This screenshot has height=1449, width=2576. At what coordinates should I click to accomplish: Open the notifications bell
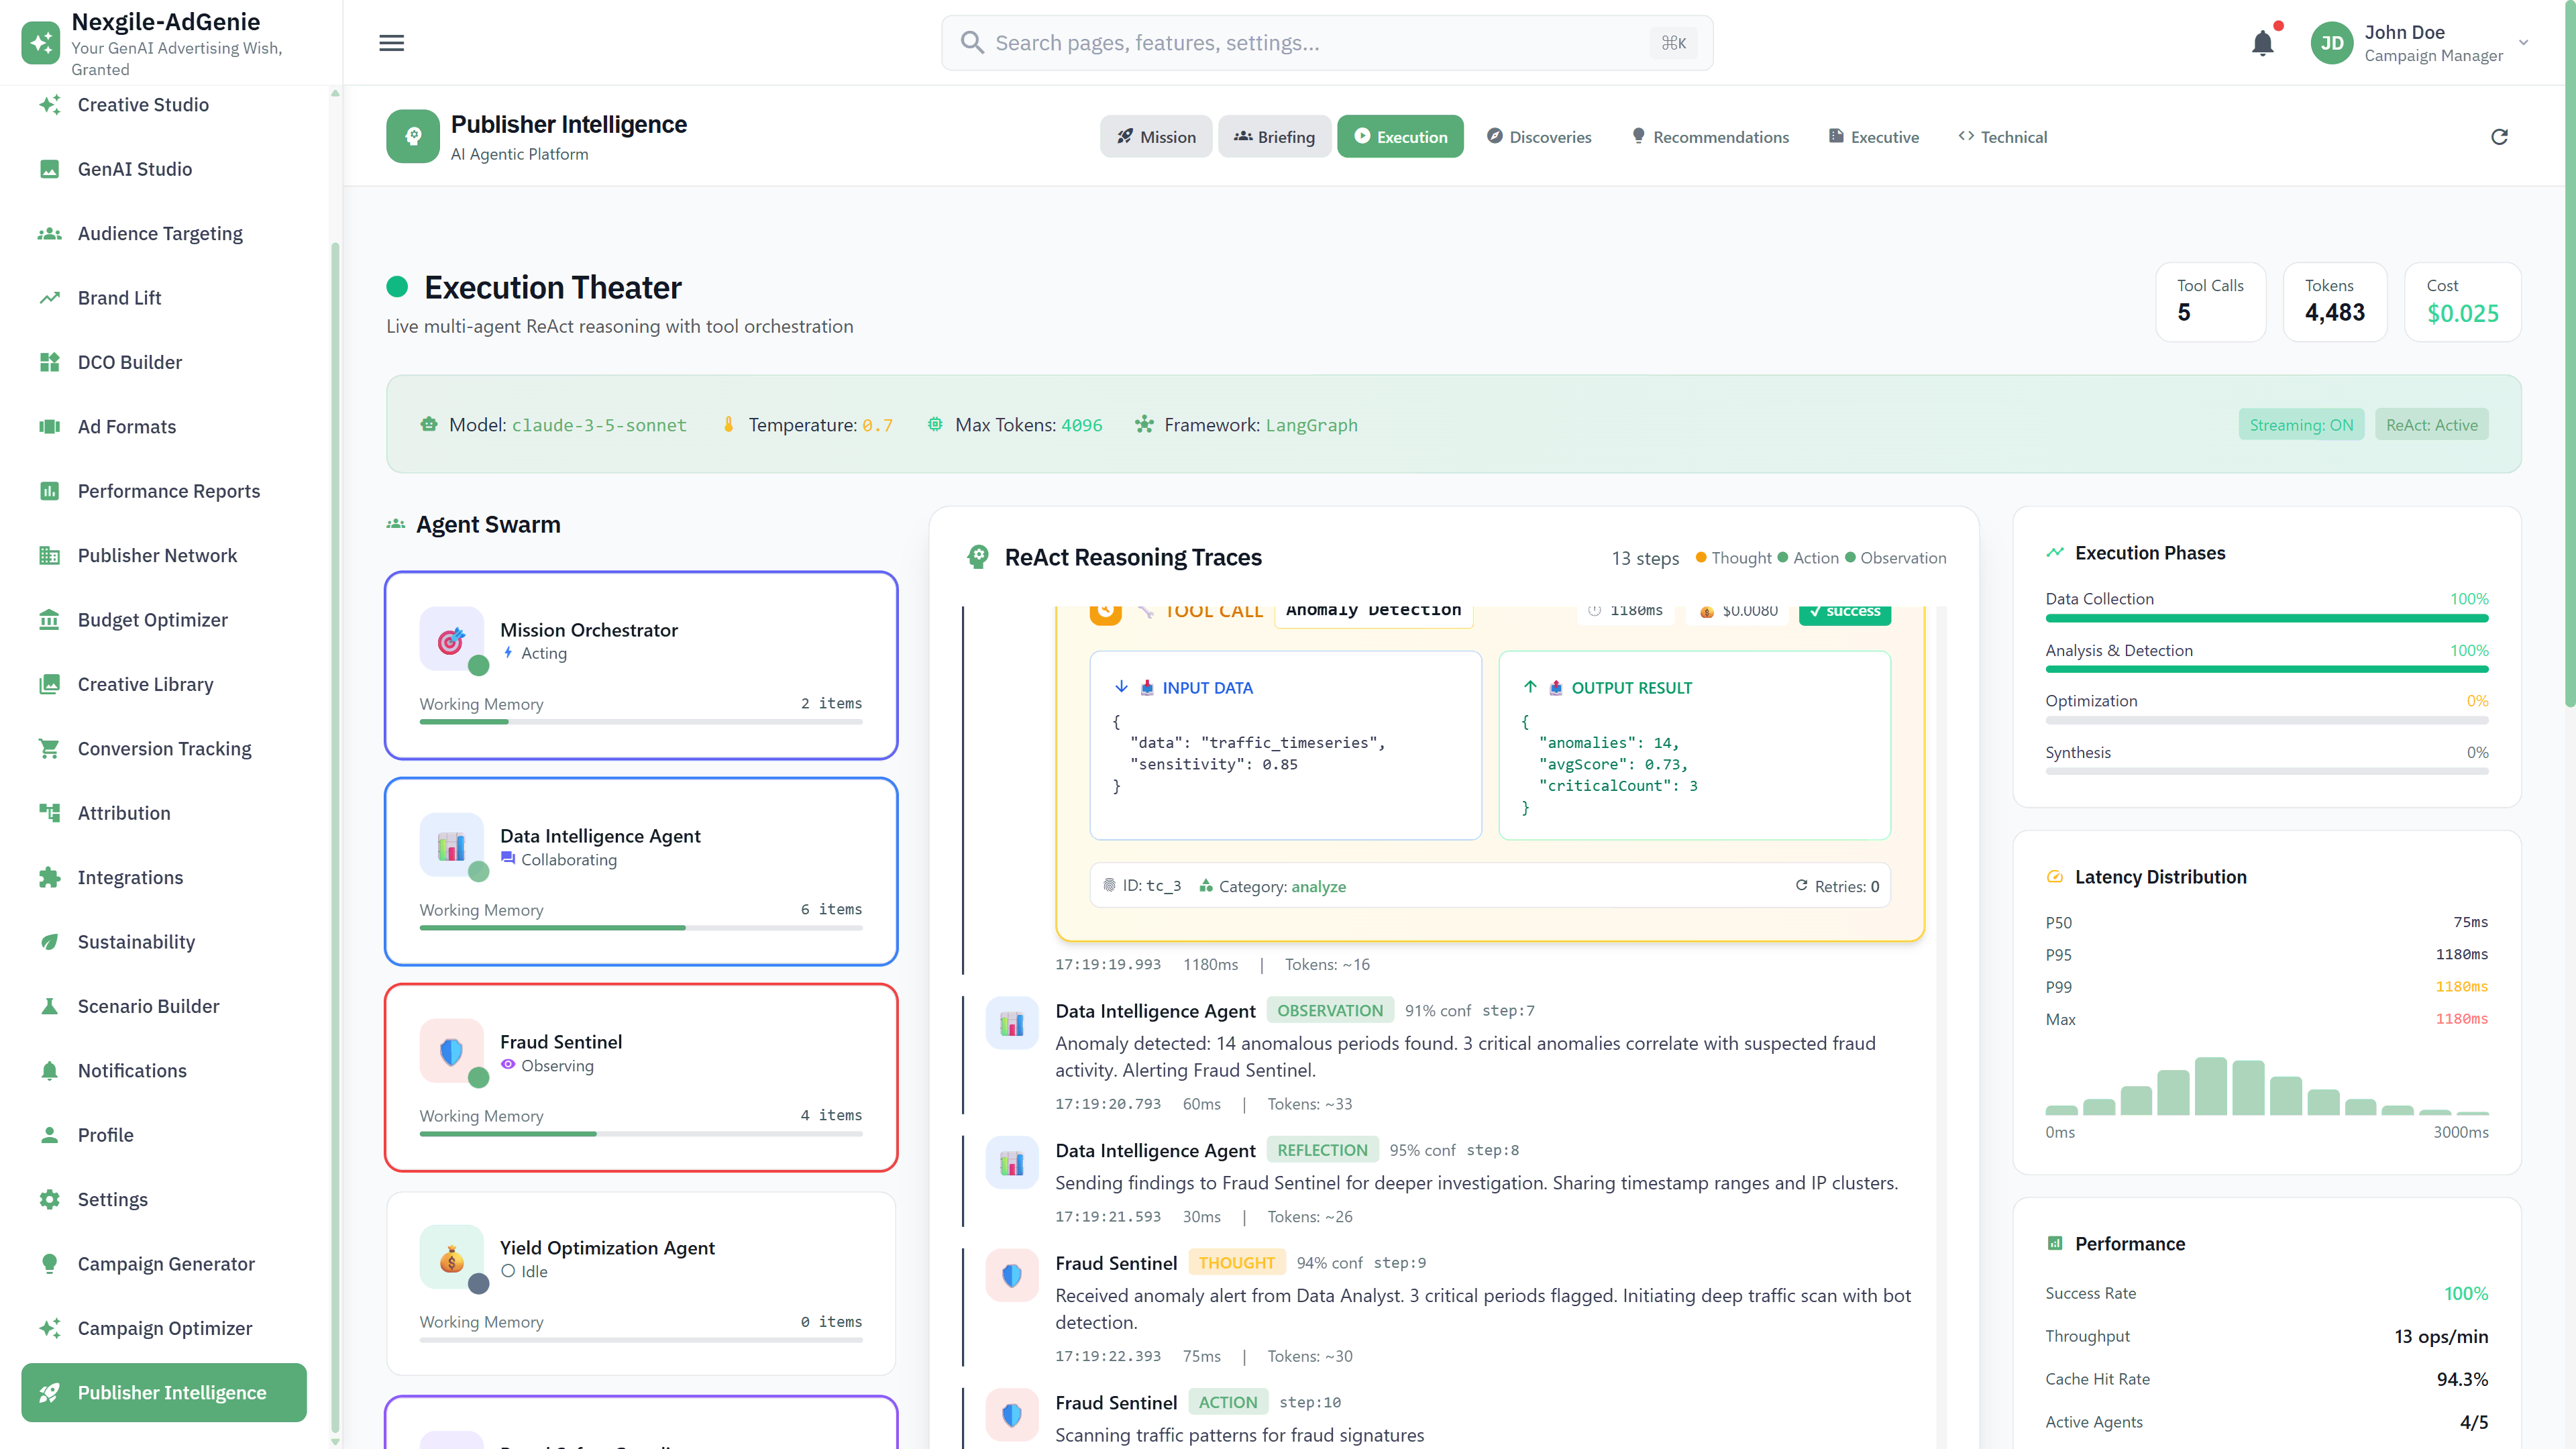coord(2264,42)
